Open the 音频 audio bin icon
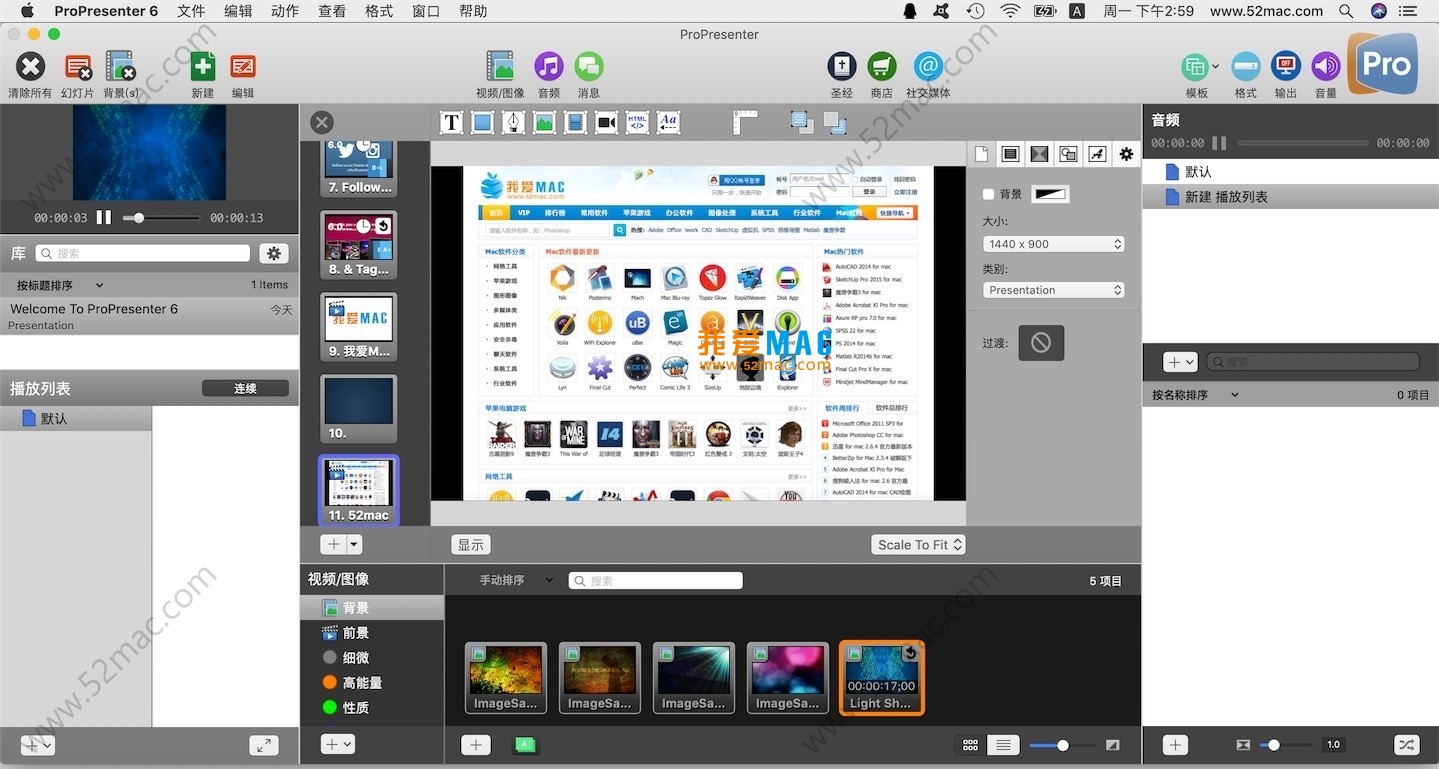Screen dimensions: 1439x769 [548, 67]
